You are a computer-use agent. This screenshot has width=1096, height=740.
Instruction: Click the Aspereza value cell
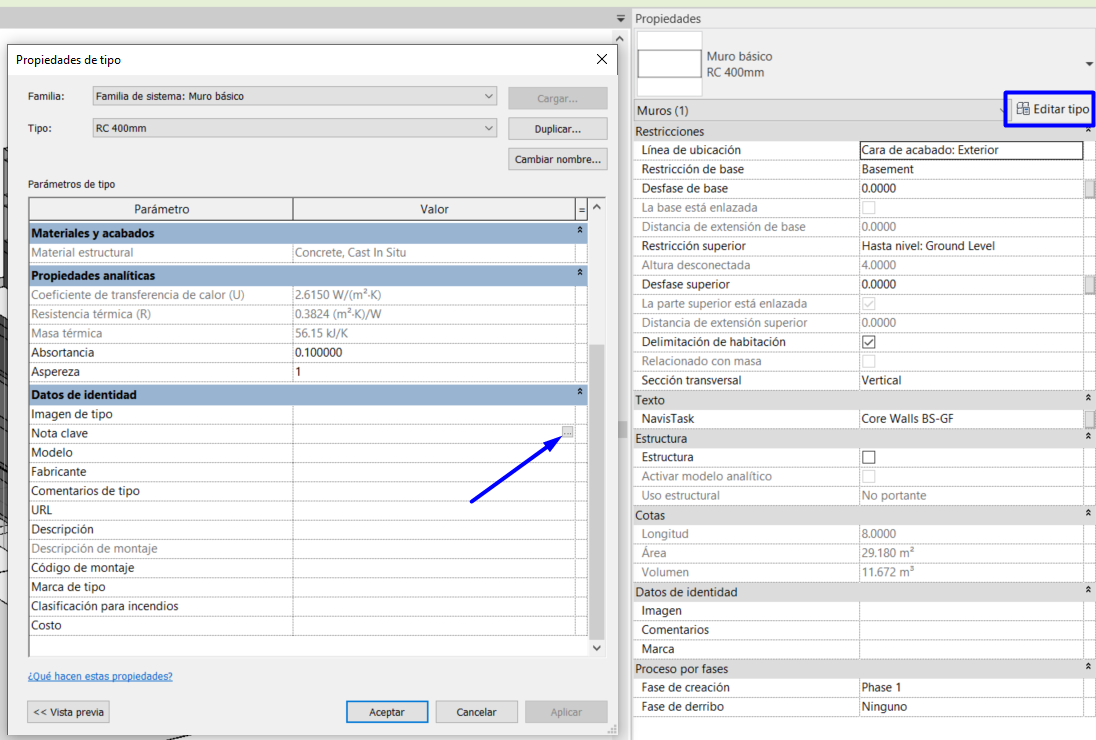[x=434, y=372]
